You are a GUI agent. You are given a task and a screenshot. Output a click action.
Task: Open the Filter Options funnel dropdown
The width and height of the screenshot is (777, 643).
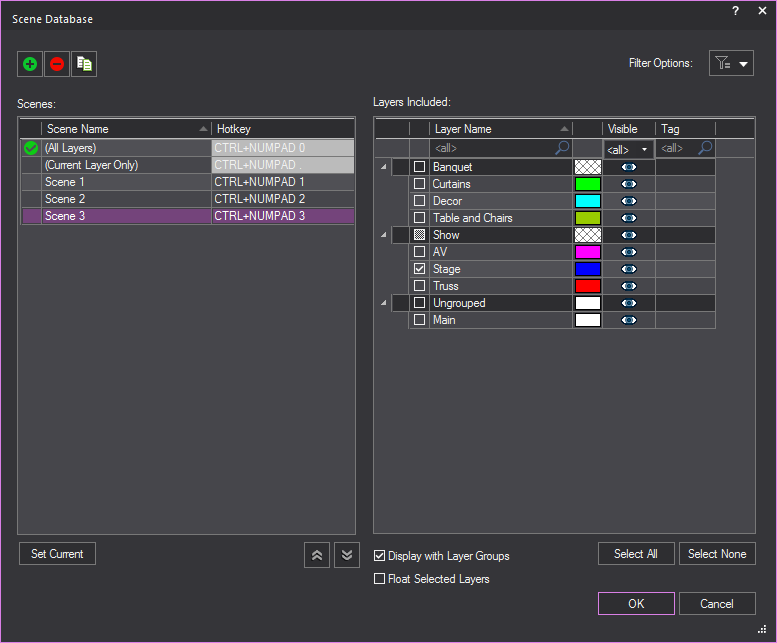pyautogui.click(x=731, y=63)
